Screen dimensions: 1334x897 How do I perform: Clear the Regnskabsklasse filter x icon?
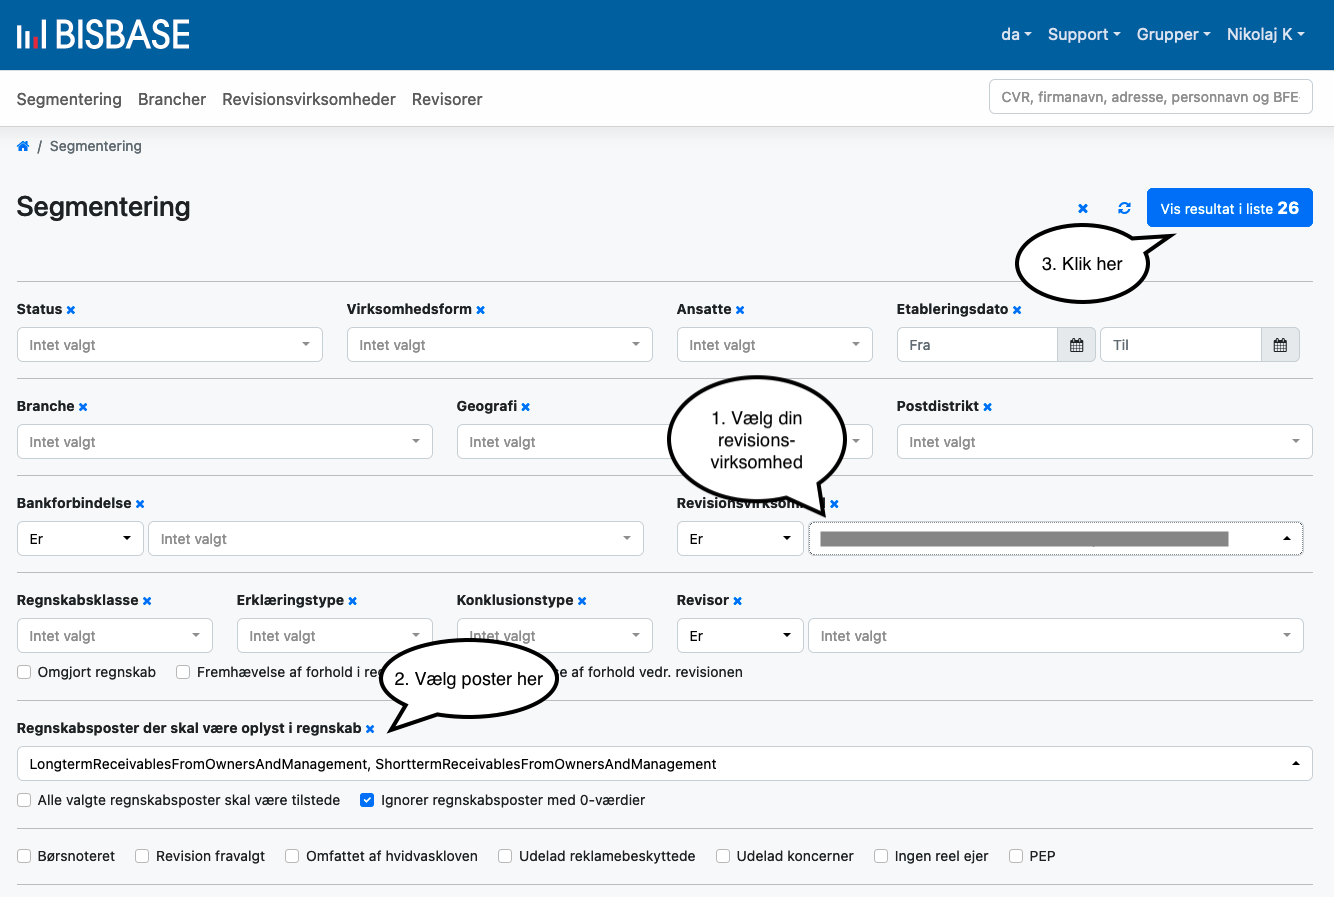(x=147, y=601)
